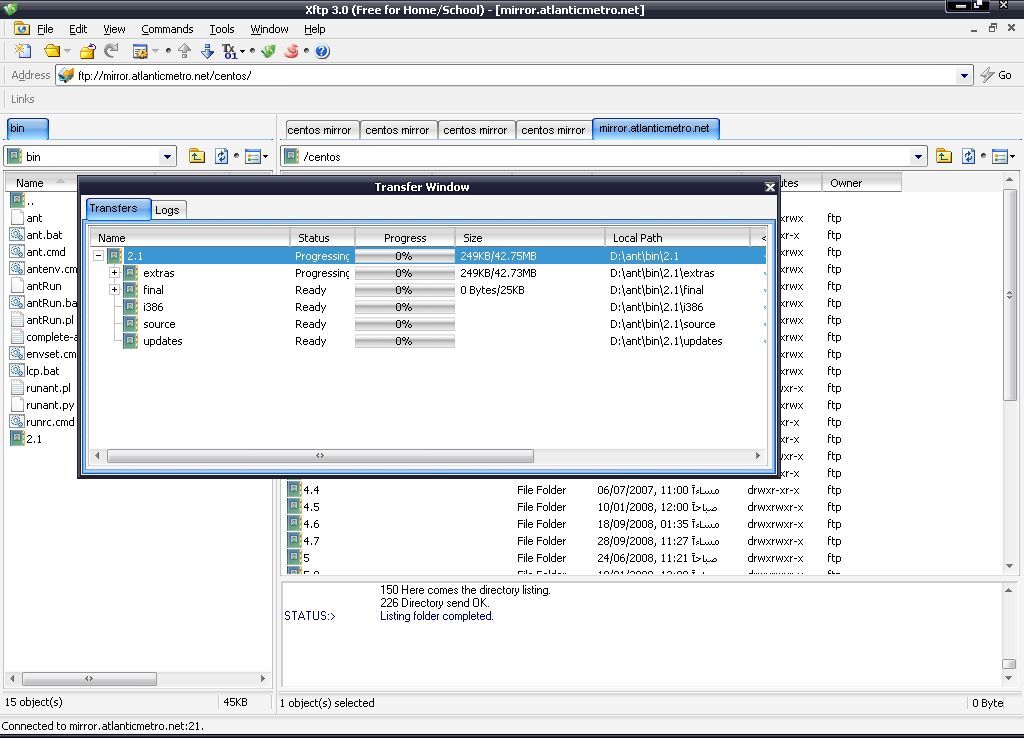1024x738 pixels.
Task: Click the Help question mark toolbar icon
Action: (x=321, y=52)
